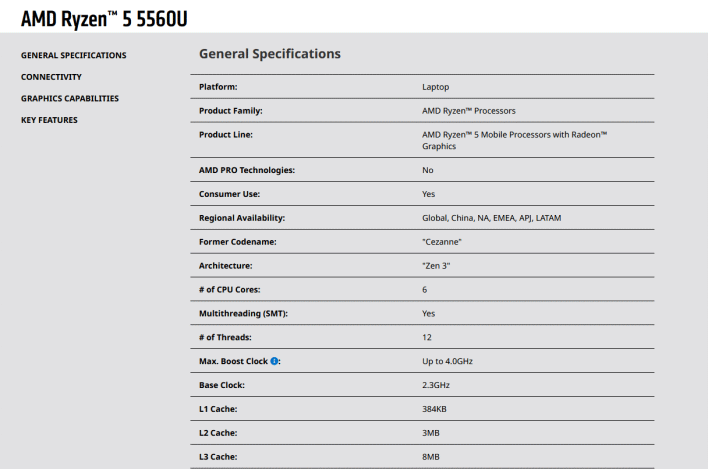Screen dimensions: 708x469
Task: Select the No value for PRO Technologies
Action: [x=428, y=170]
